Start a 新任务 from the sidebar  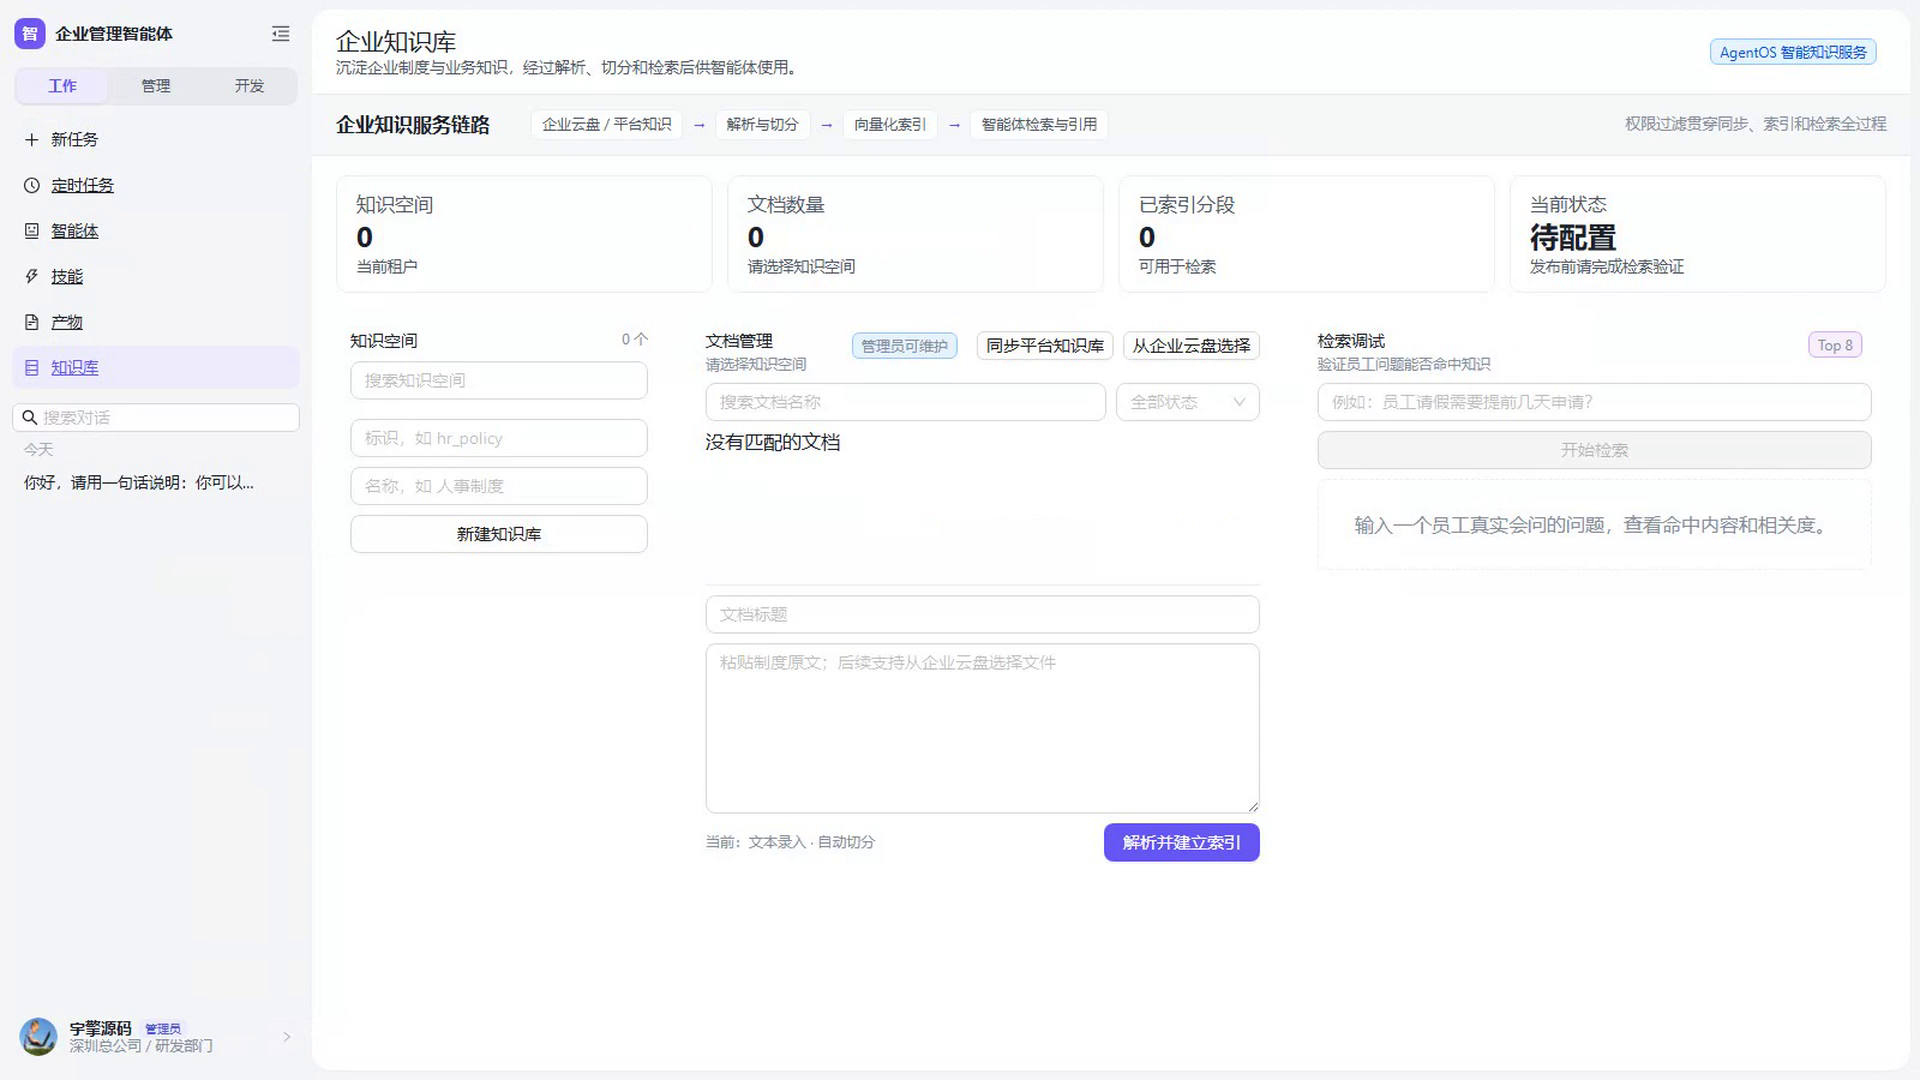point(156,140)
